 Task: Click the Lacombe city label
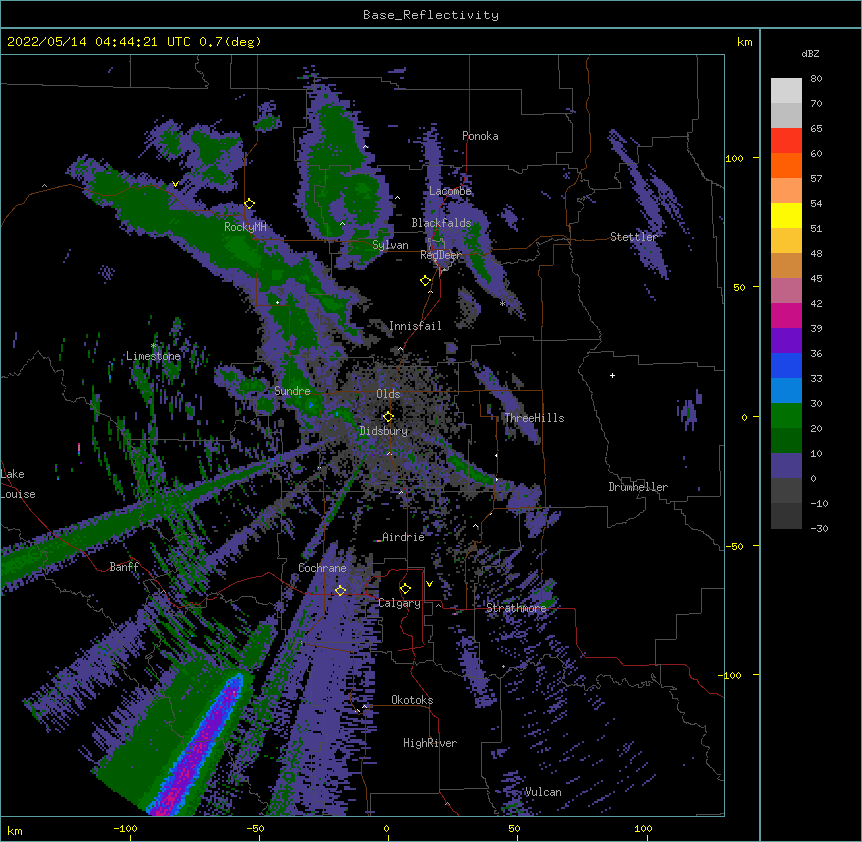click(x=450, y=191)
